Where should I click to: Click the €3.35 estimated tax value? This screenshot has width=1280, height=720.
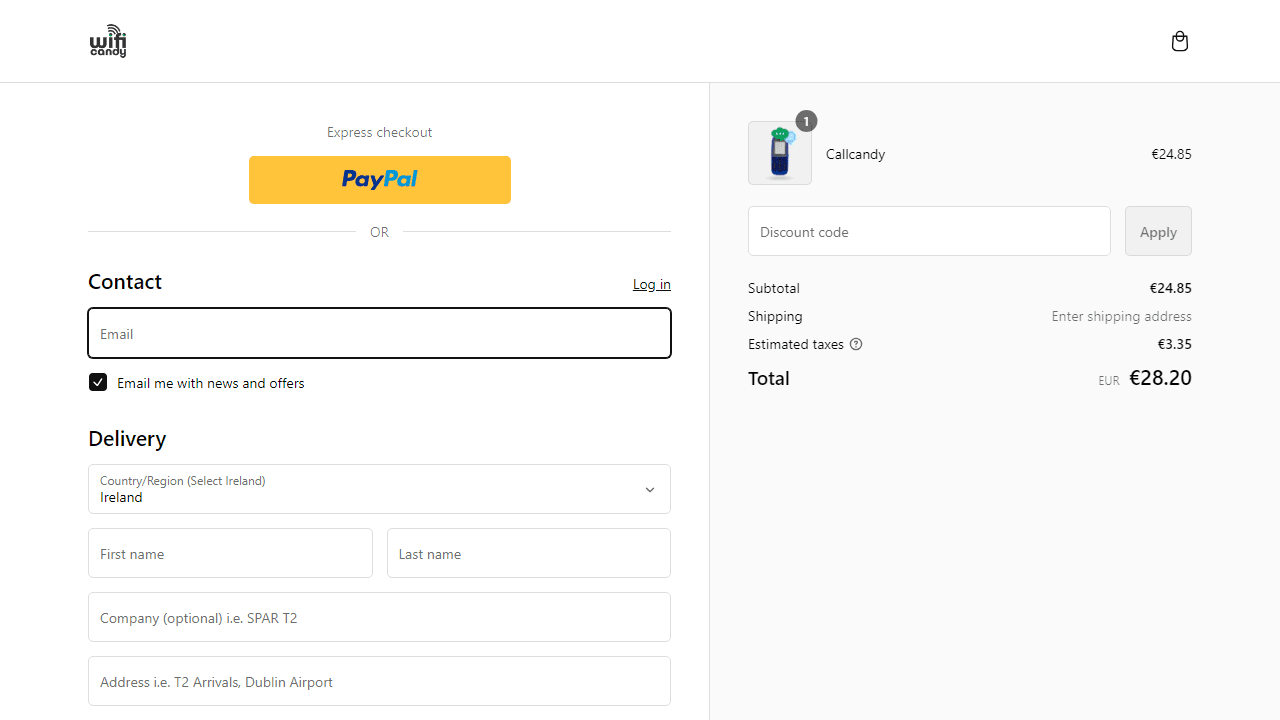[x=1175, y=344]
